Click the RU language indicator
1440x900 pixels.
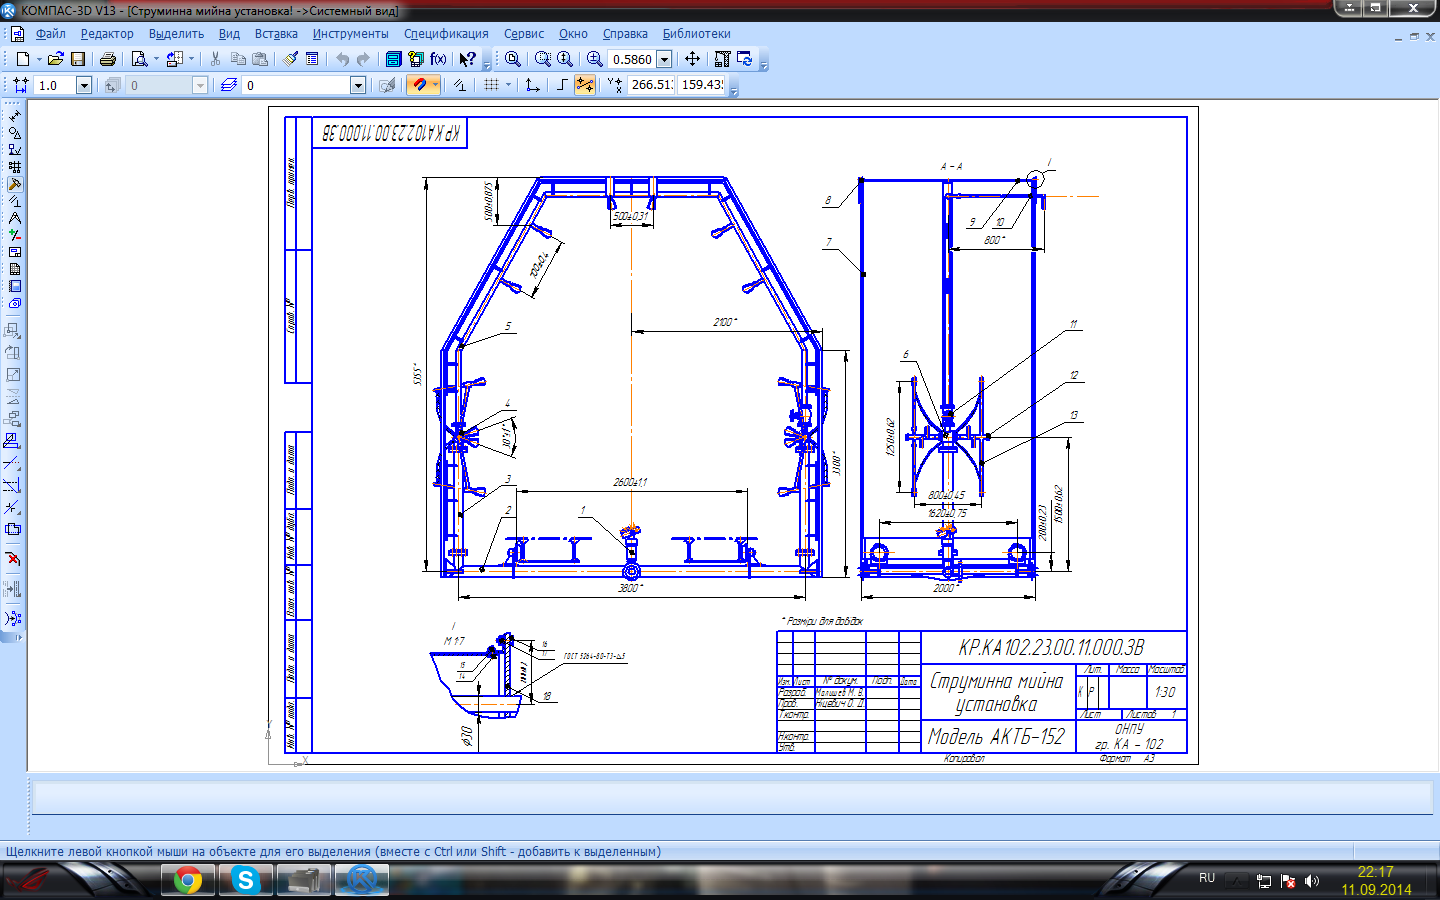coord(1207,878)
